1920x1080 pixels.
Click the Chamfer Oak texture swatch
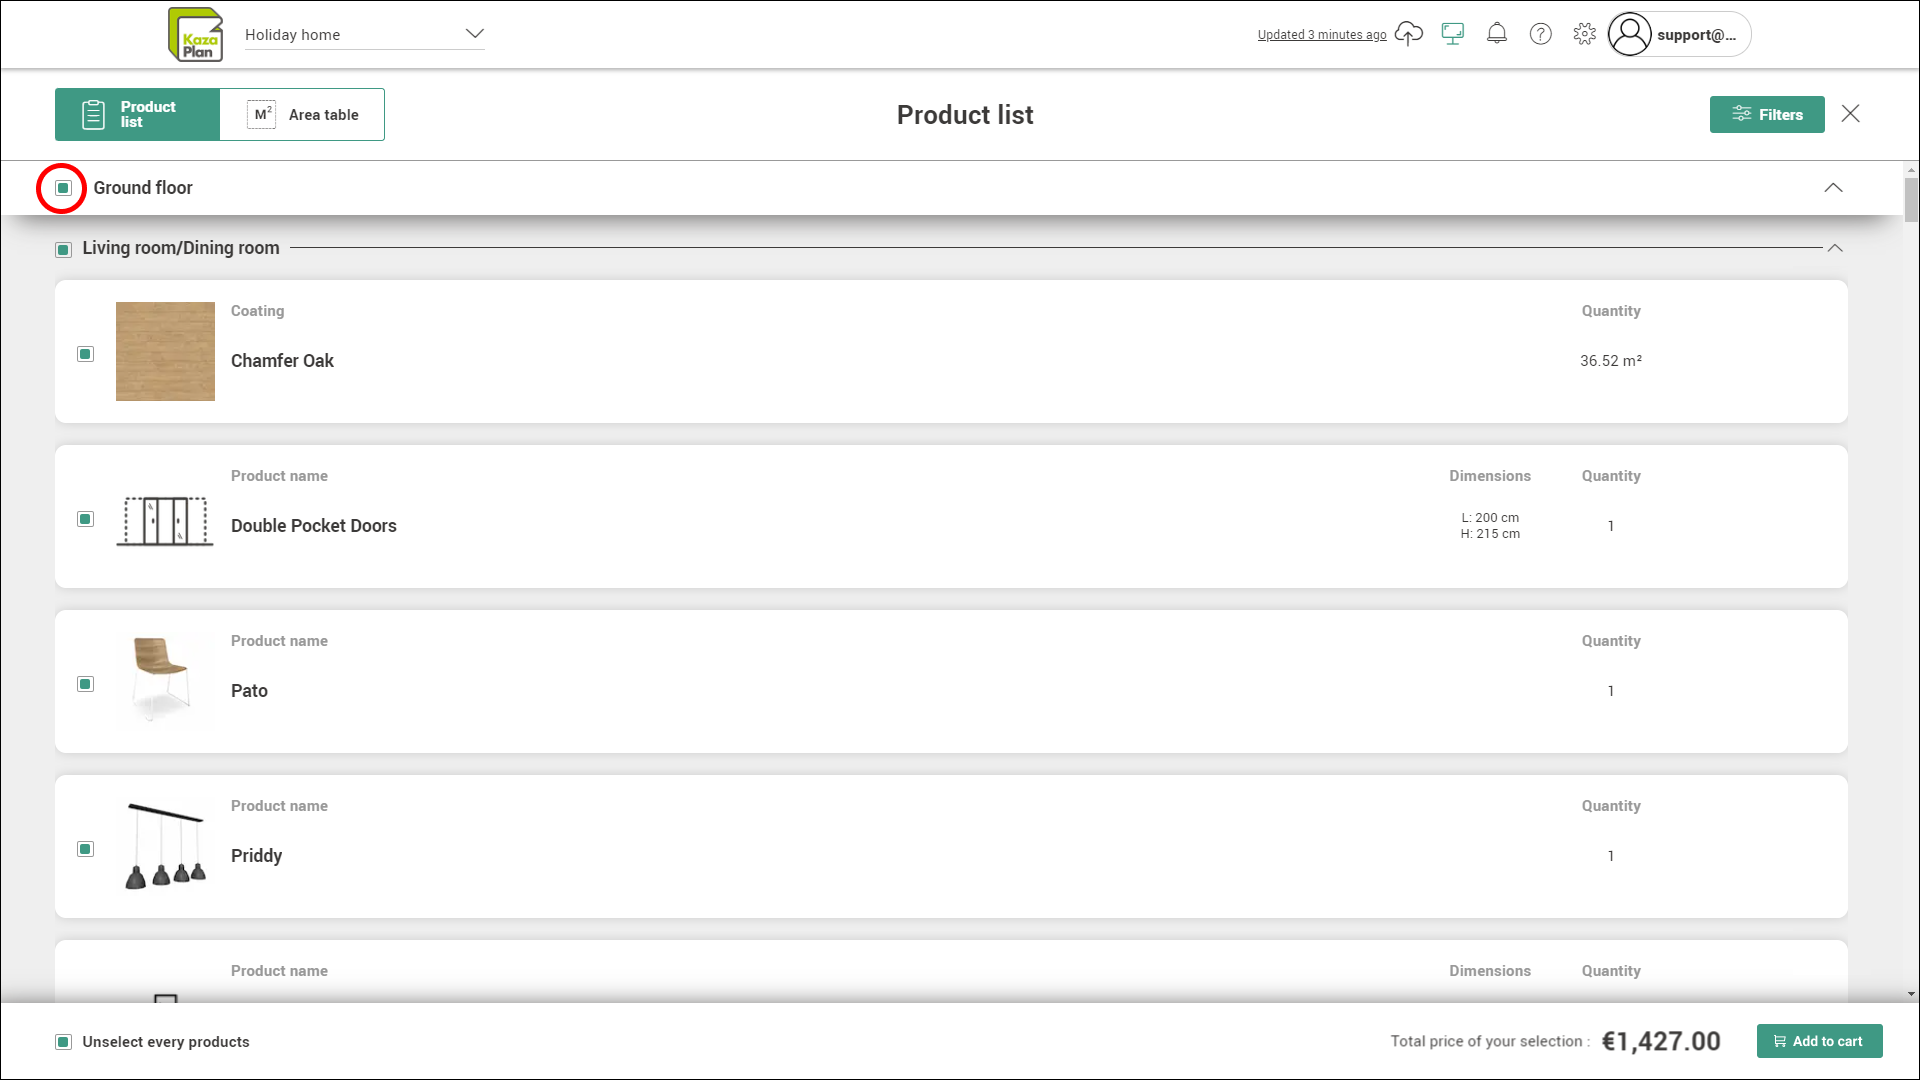(165, 351)
